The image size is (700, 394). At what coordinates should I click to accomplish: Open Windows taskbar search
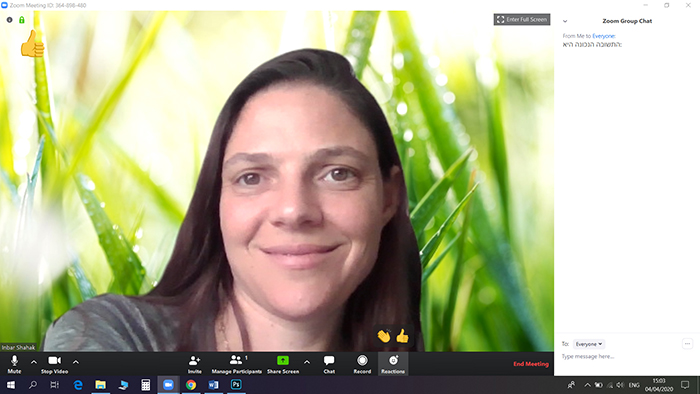pos(33,385)
